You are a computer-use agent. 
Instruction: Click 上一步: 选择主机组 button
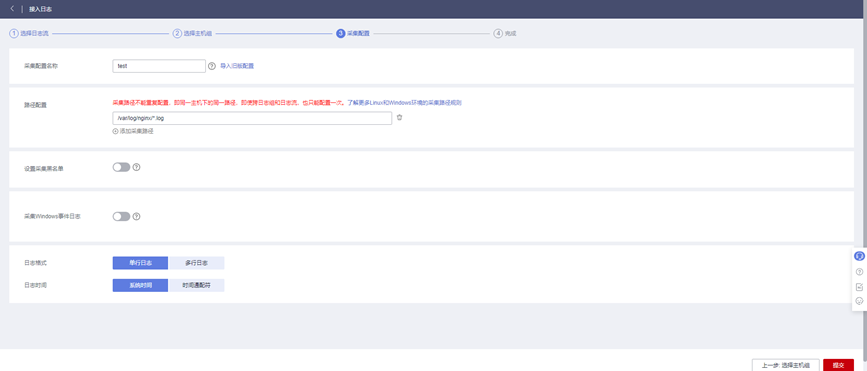(x=785, y=365)
